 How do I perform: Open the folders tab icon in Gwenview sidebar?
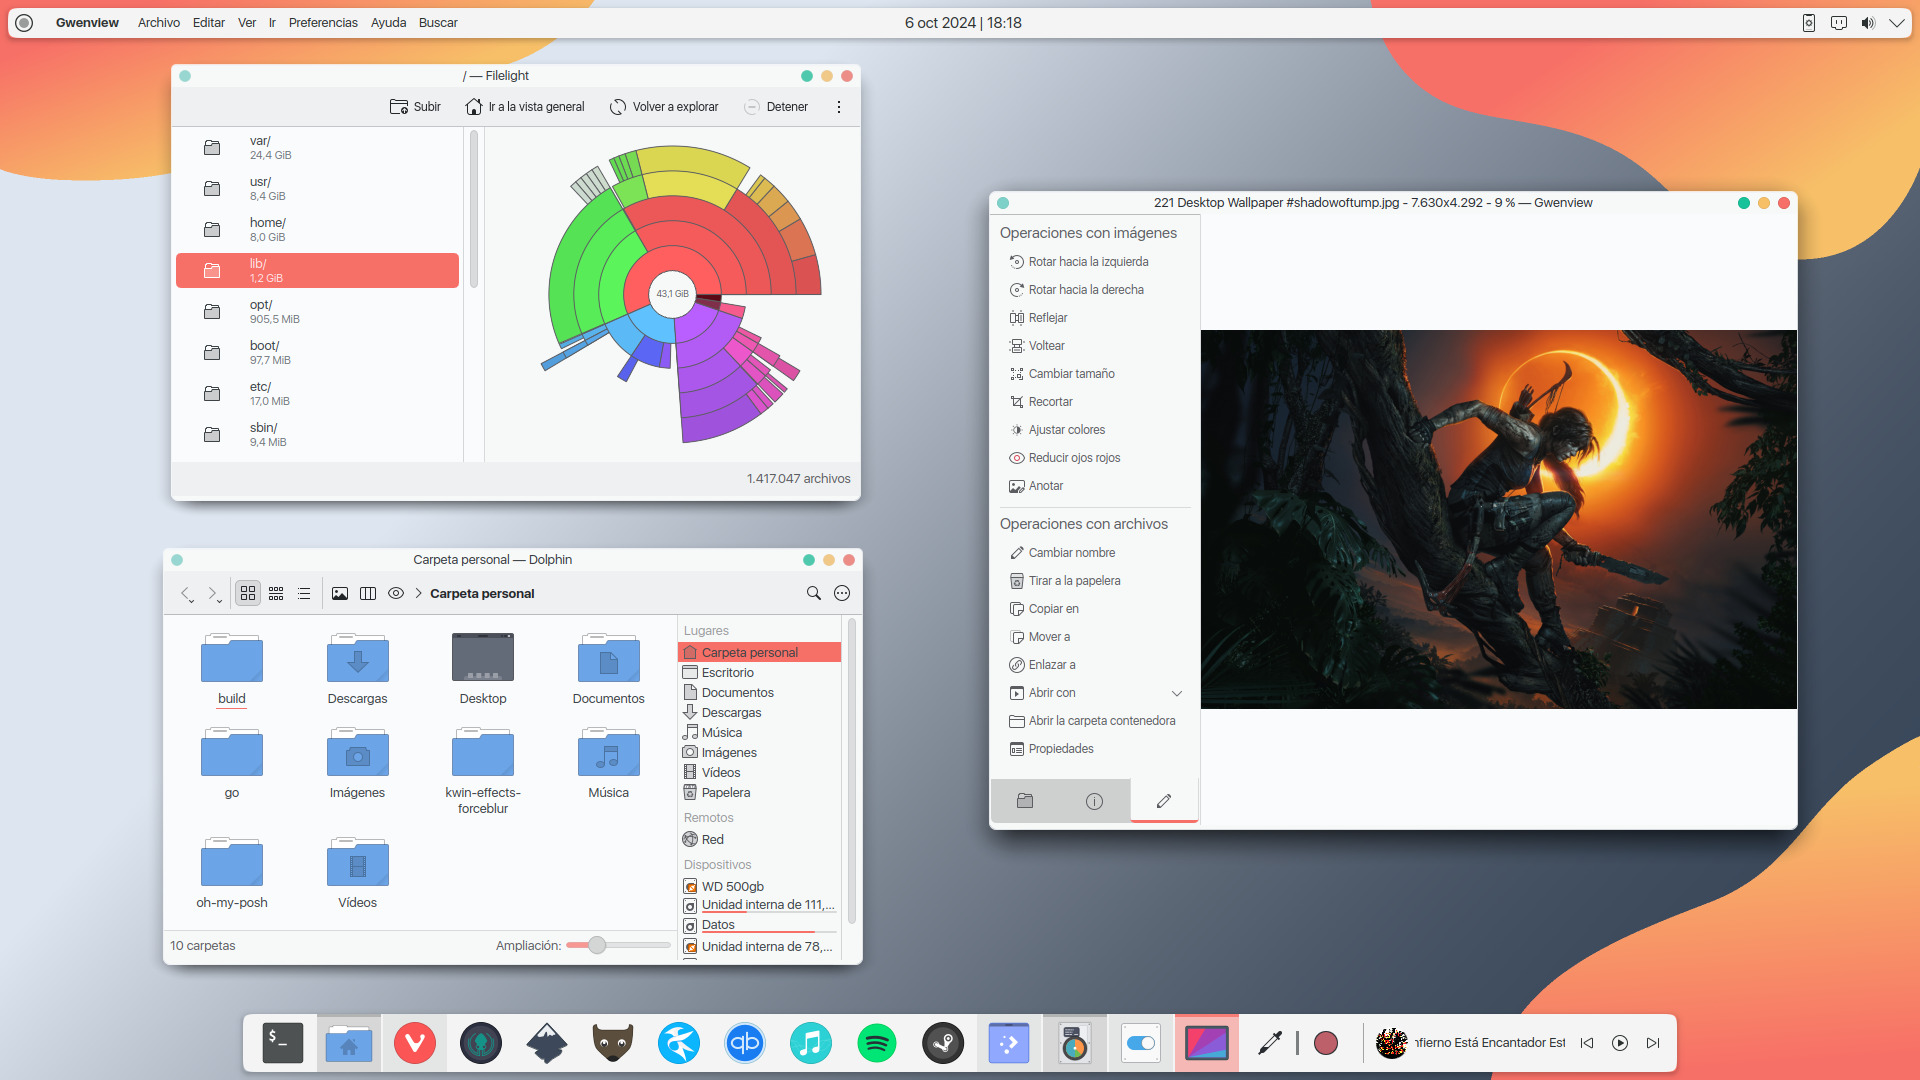[1025, 801]
